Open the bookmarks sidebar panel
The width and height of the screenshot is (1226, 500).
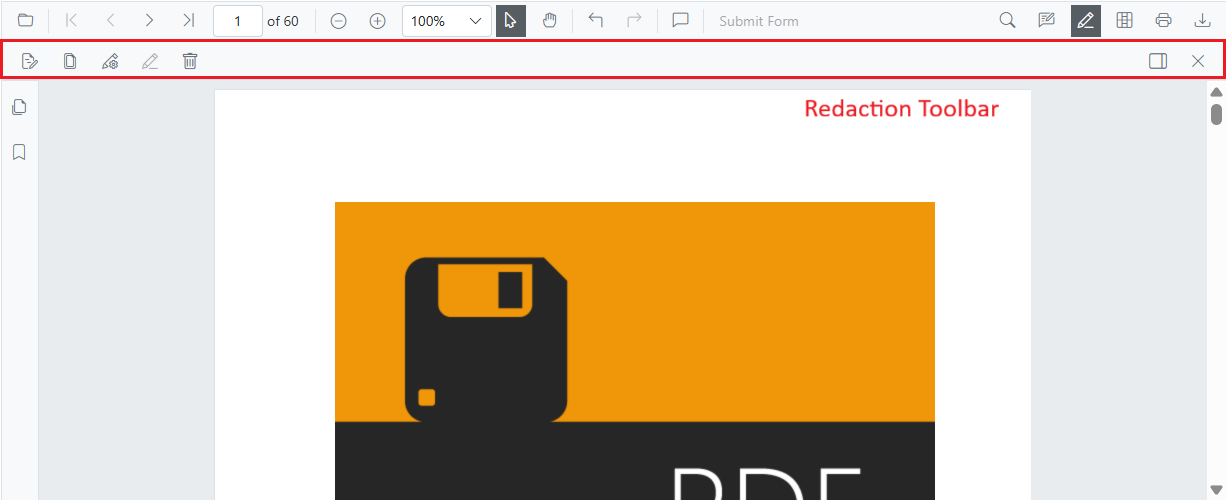click(x=19, y=152)
